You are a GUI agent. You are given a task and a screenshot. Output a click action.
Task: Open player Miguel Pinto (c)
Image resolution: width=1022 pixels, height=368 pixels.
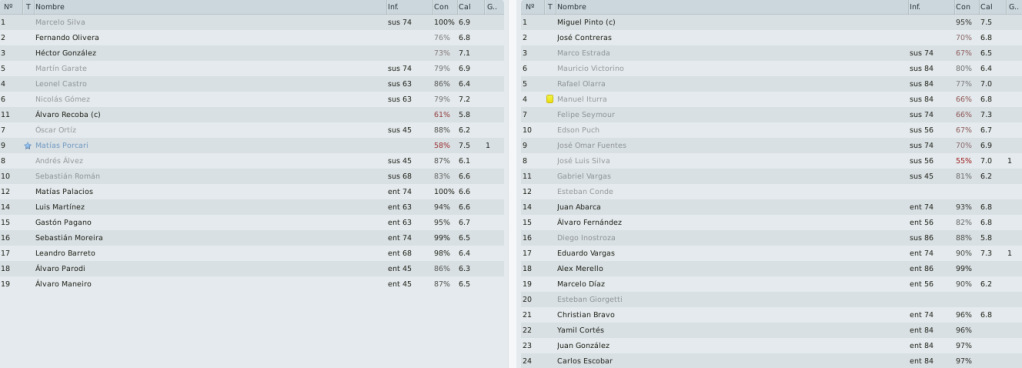[586, 22]
